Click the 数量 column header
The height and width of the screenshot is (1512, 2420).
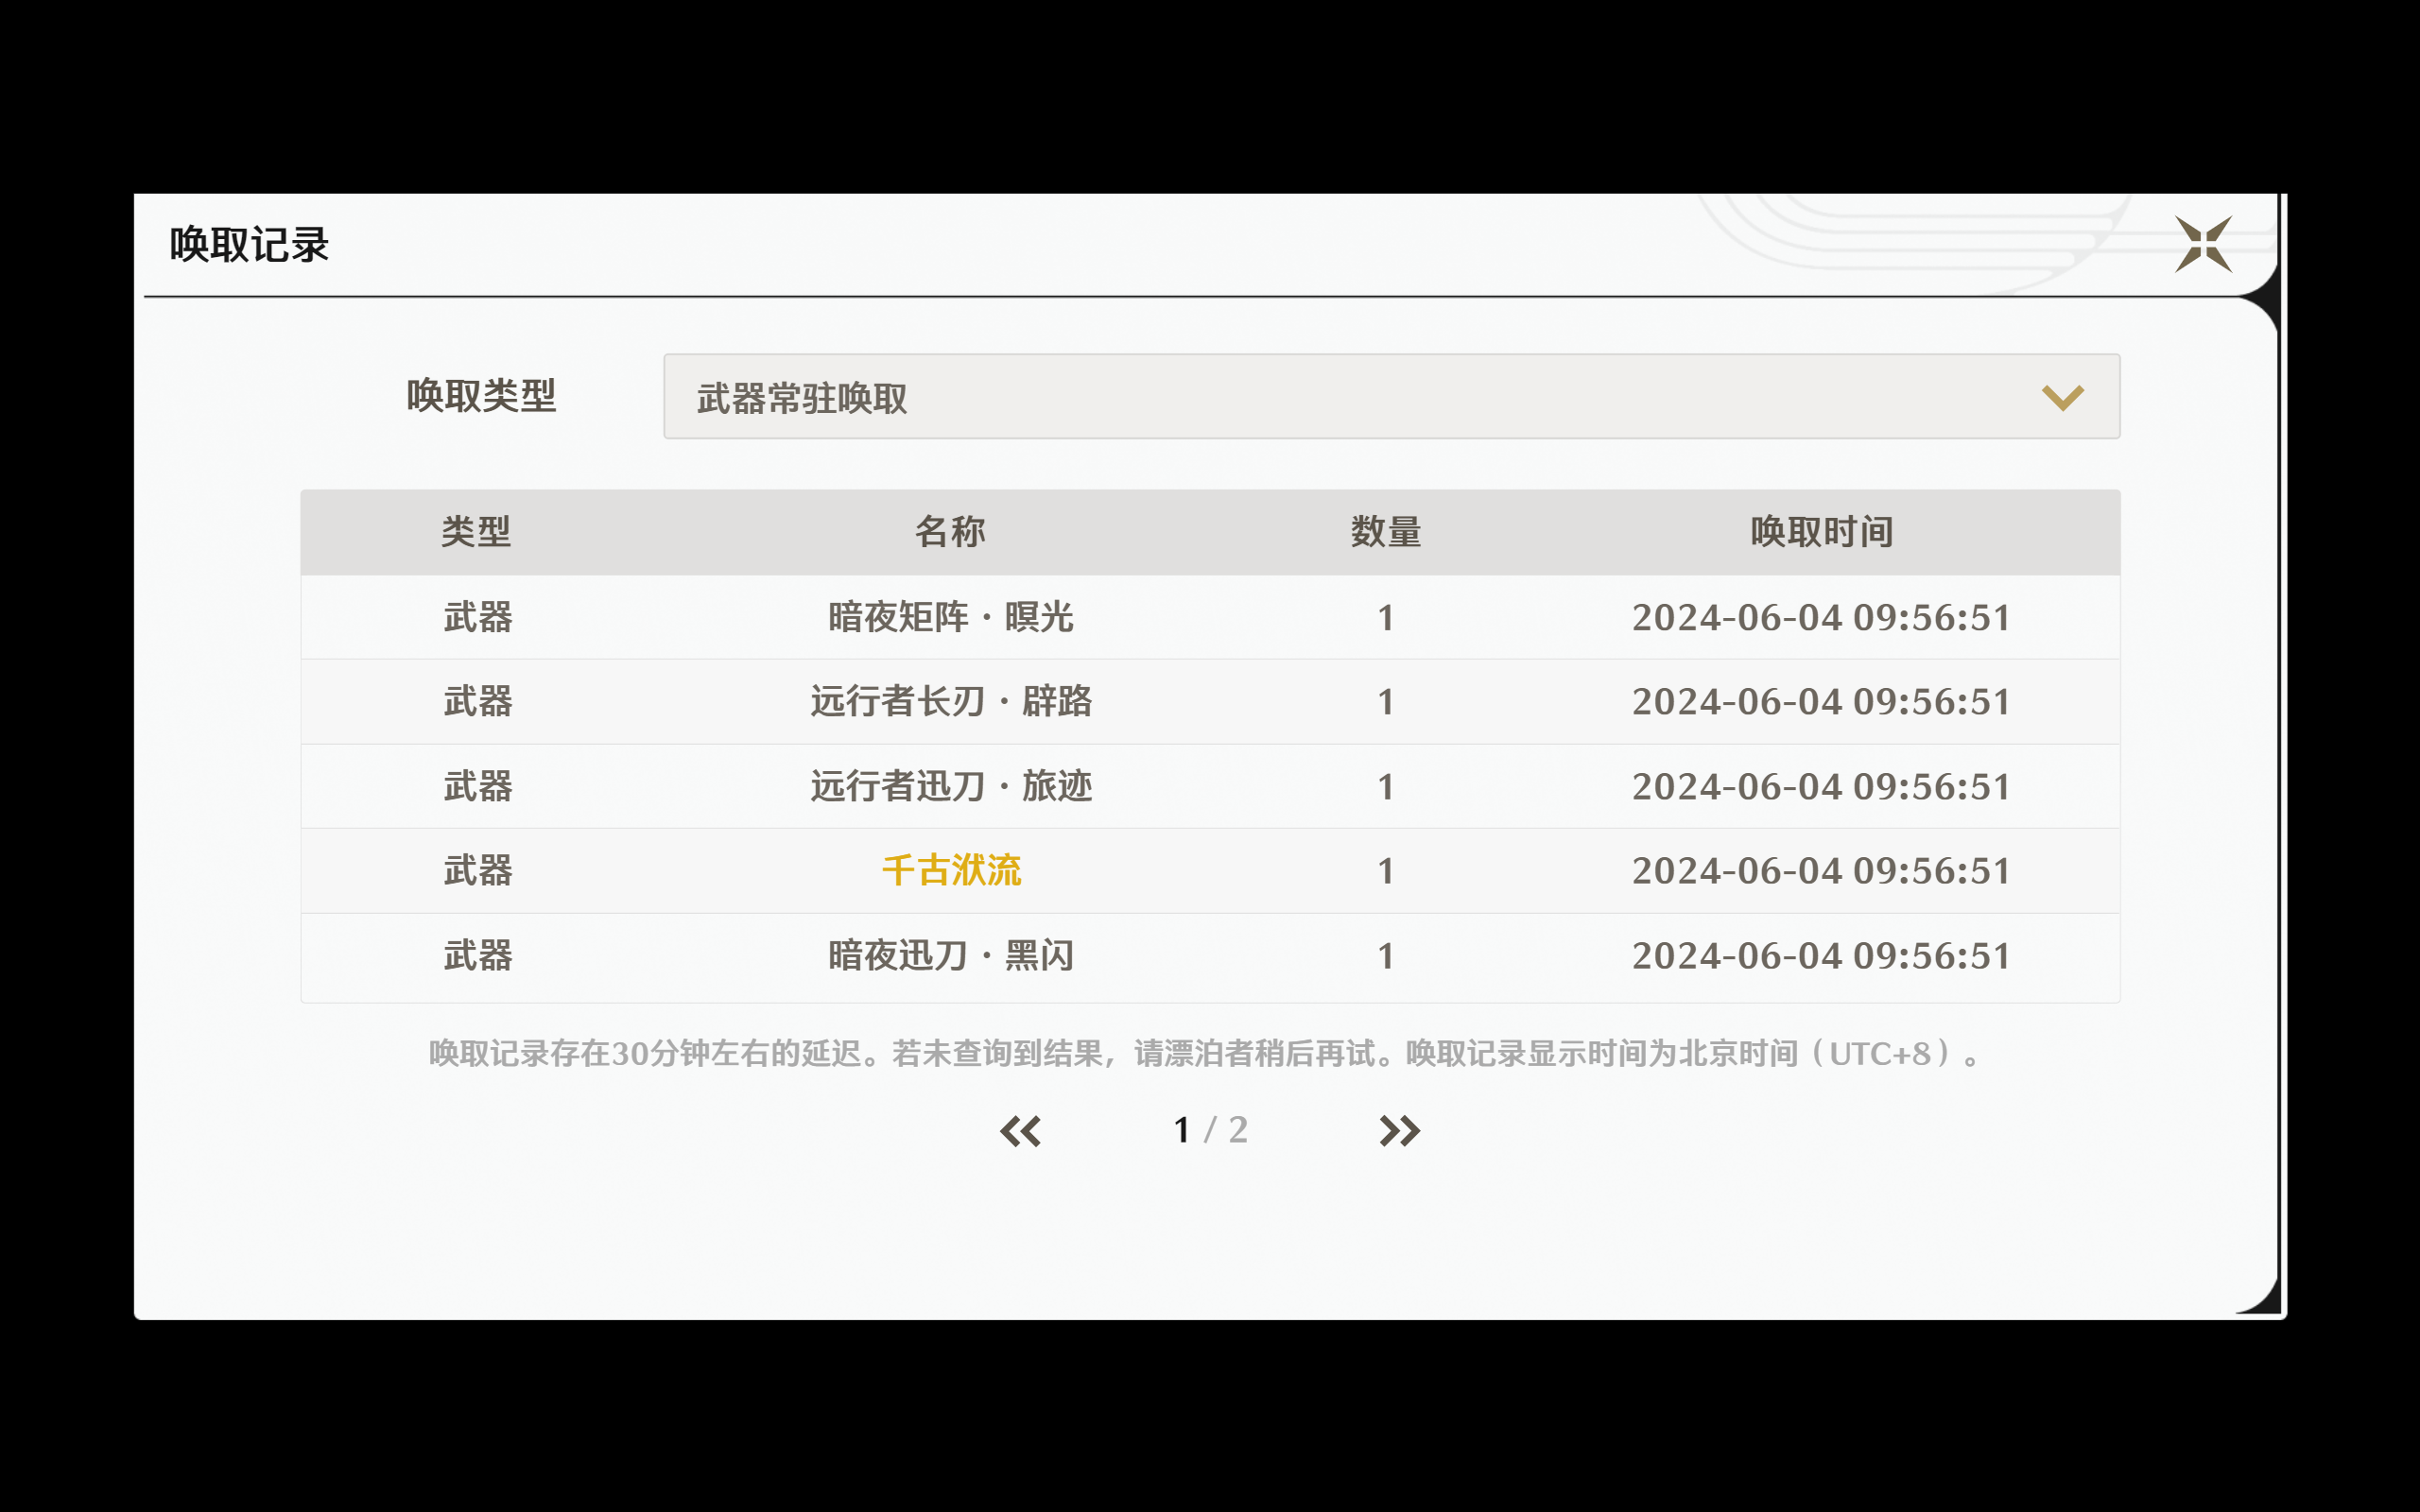point(1386,532)
